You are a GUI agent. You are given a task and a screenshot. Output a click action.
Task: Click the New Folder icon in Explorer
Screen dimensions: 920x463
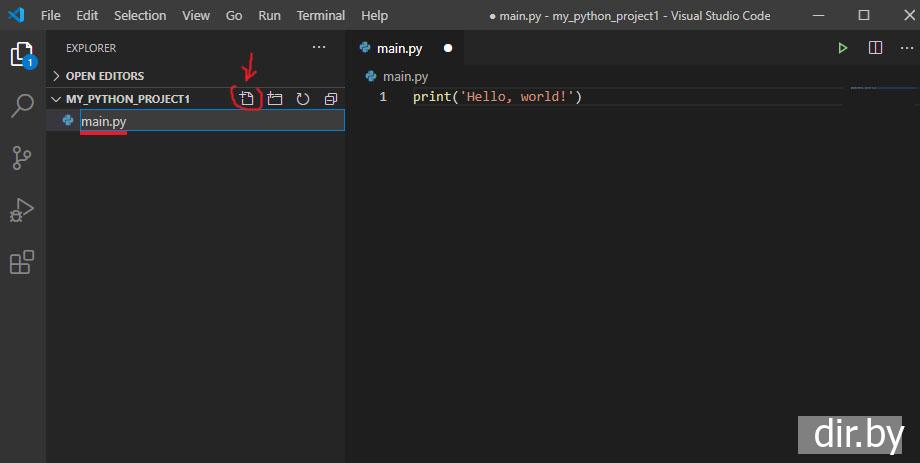click(275, 99)
